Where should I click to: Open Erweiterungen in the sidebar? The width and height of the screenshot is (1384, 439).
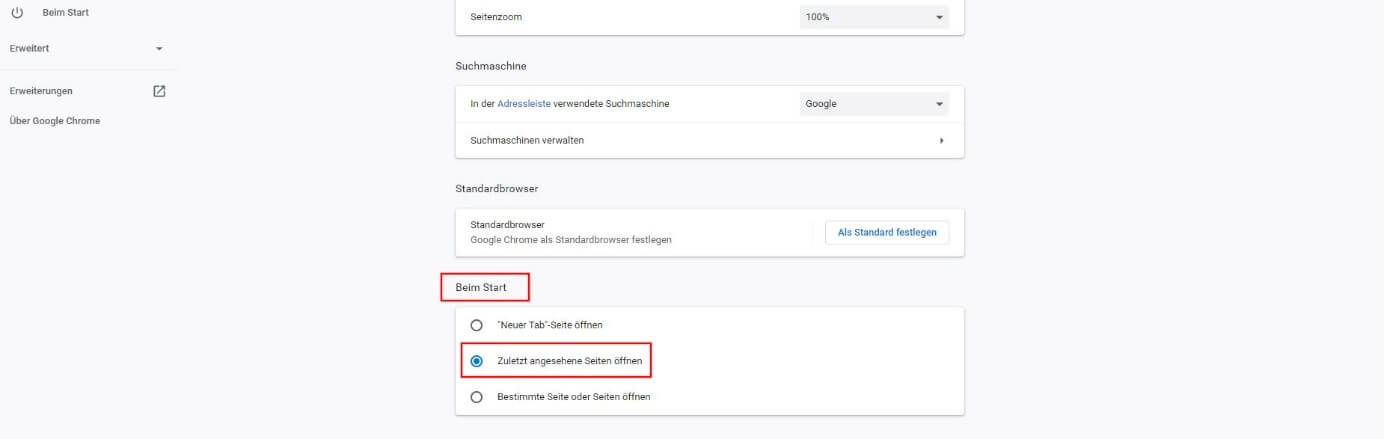[41, 91]
